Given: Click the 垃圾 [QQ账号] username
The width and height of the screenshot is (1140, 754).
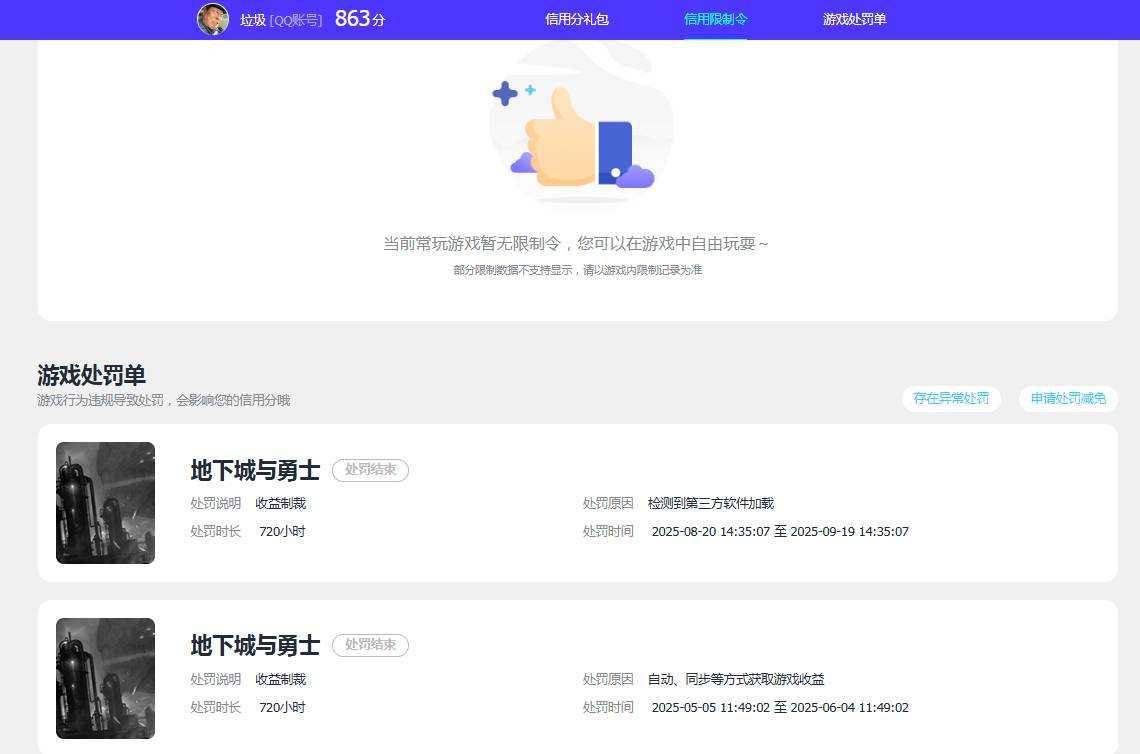Looking at the screenshot, I should point(281,20).
